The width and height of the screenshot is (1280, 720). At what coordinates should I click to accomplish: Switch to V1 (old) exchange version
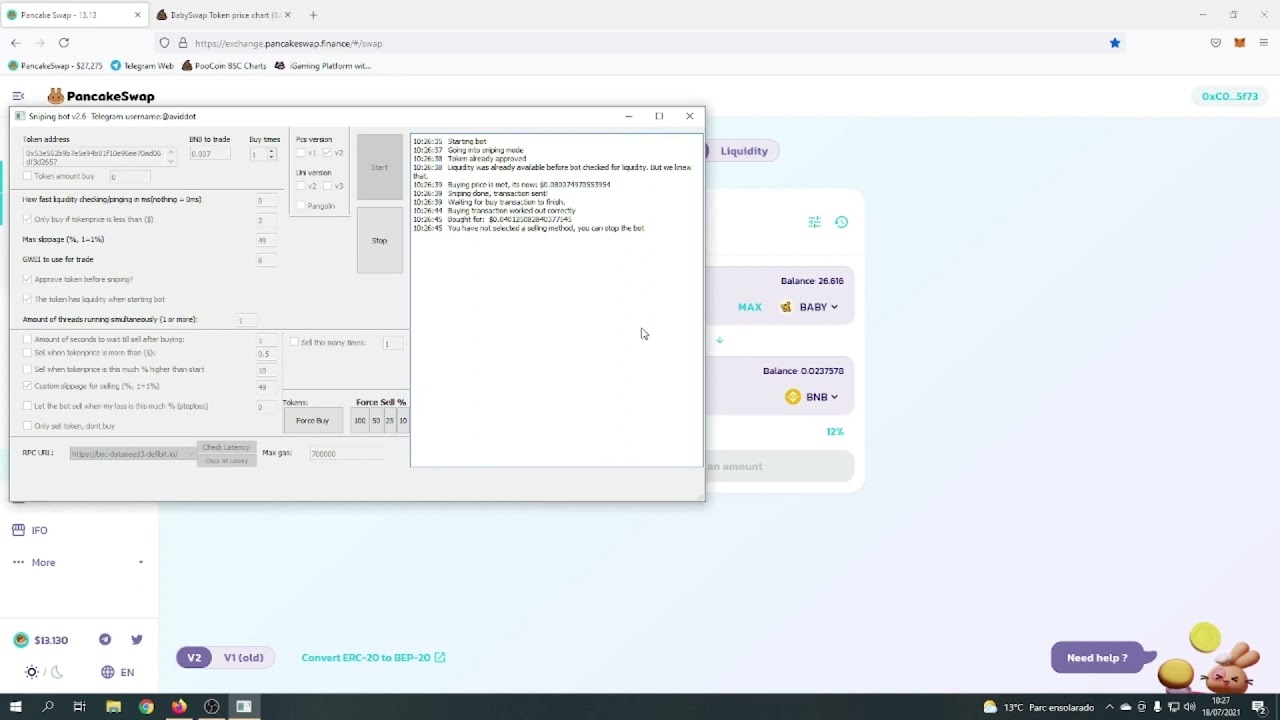click(244, 658)
